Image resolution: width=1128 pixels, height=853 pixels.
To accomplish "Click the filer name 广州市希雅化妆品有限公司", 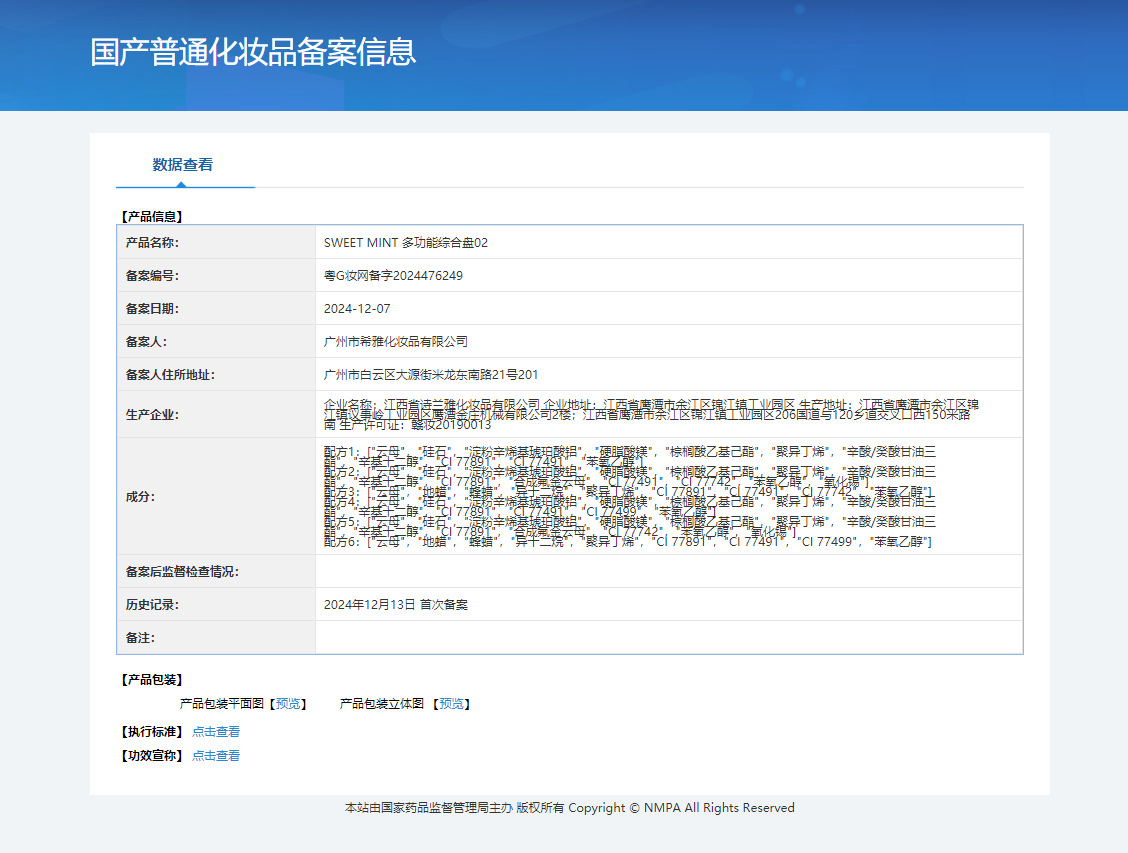I will click(396, 342).
